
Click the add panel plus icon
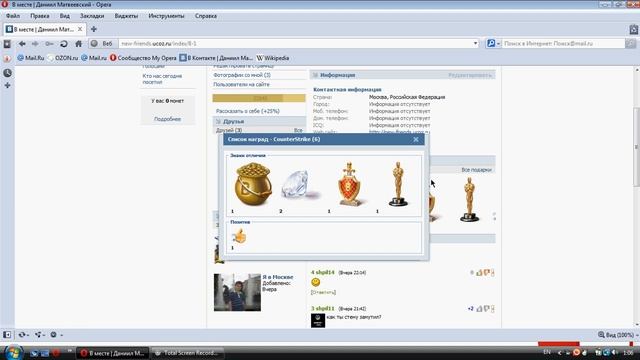pyautogui.click(x=7, y=85)
